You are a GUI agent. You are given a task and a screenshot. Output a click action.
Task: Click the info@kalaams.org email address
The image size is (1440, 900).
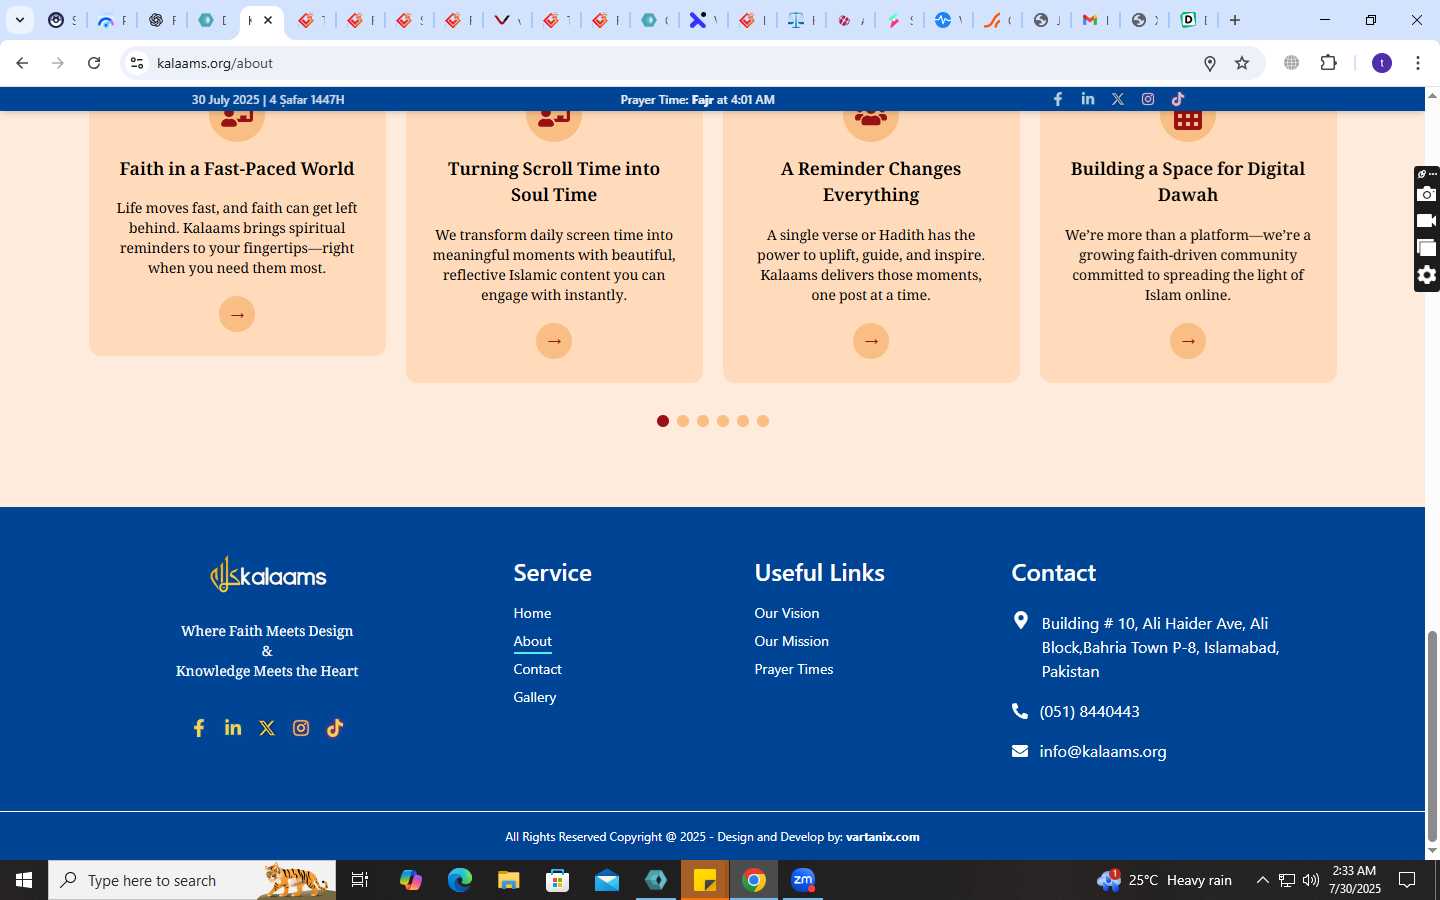[1102, 751]
